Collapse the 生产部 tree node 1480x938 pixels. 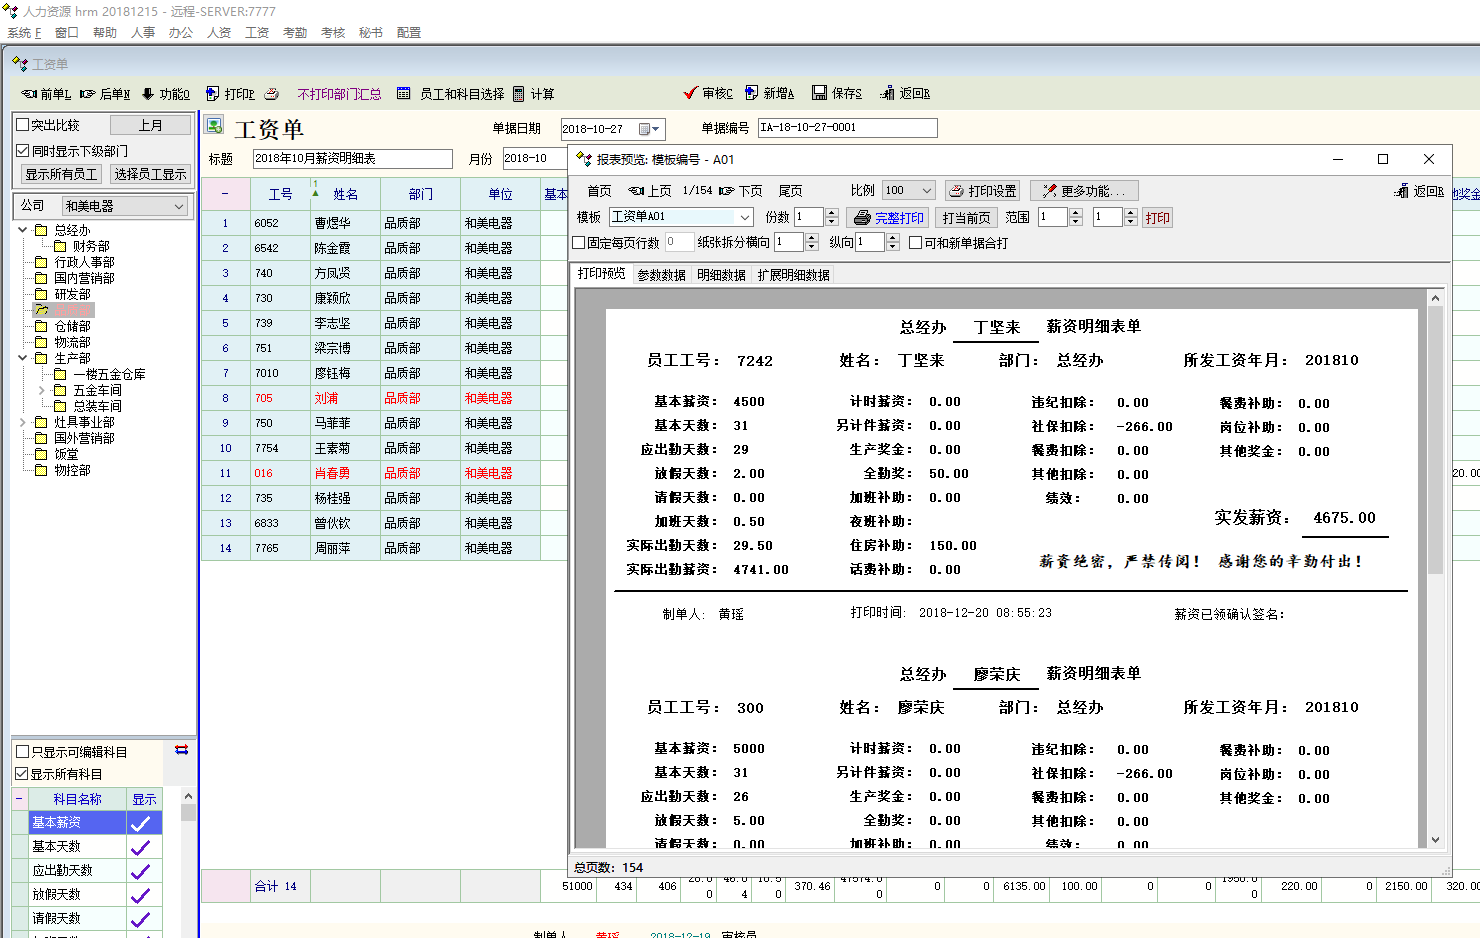point(23,358)
